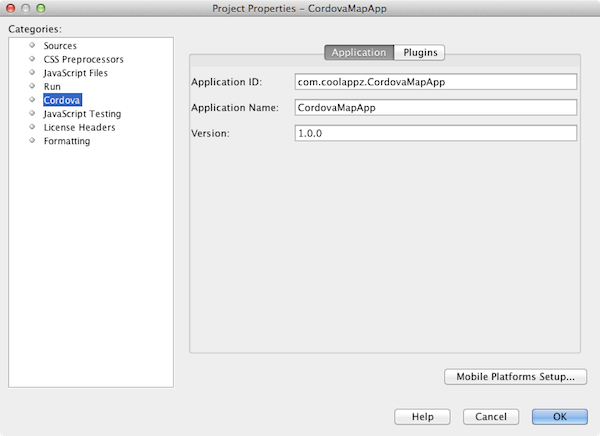Viewport: 600px width, 436px height.
Task: Open Mobile Platforms Setup
Action: pos(515,377)
